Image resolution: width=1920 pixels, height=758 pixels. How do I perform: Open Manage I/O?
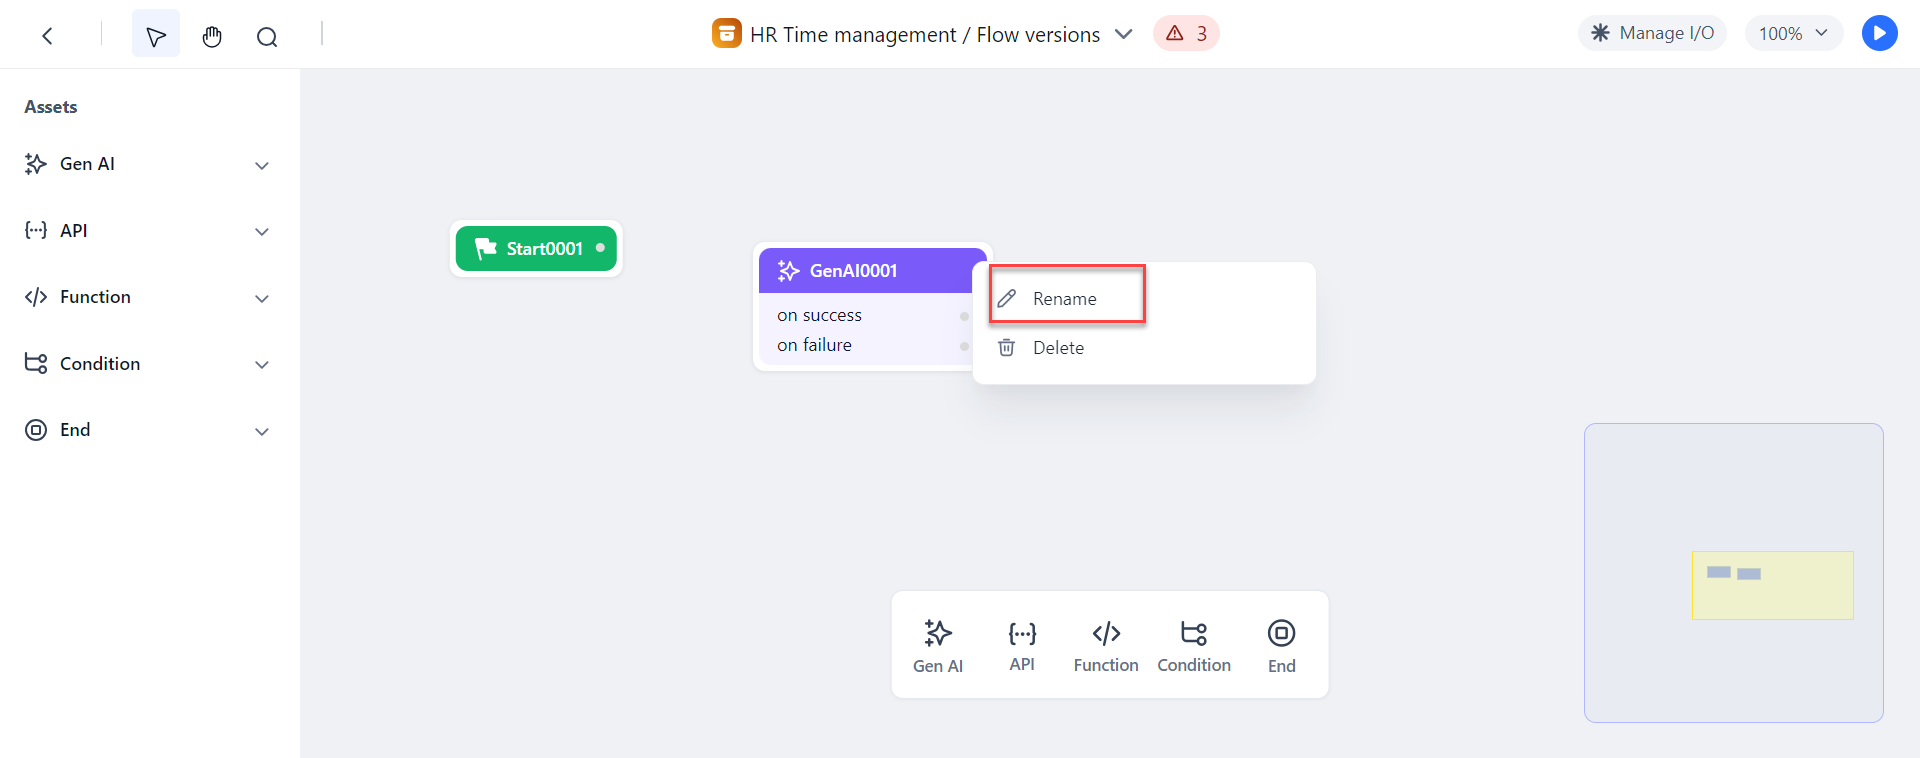point(1652,33)
